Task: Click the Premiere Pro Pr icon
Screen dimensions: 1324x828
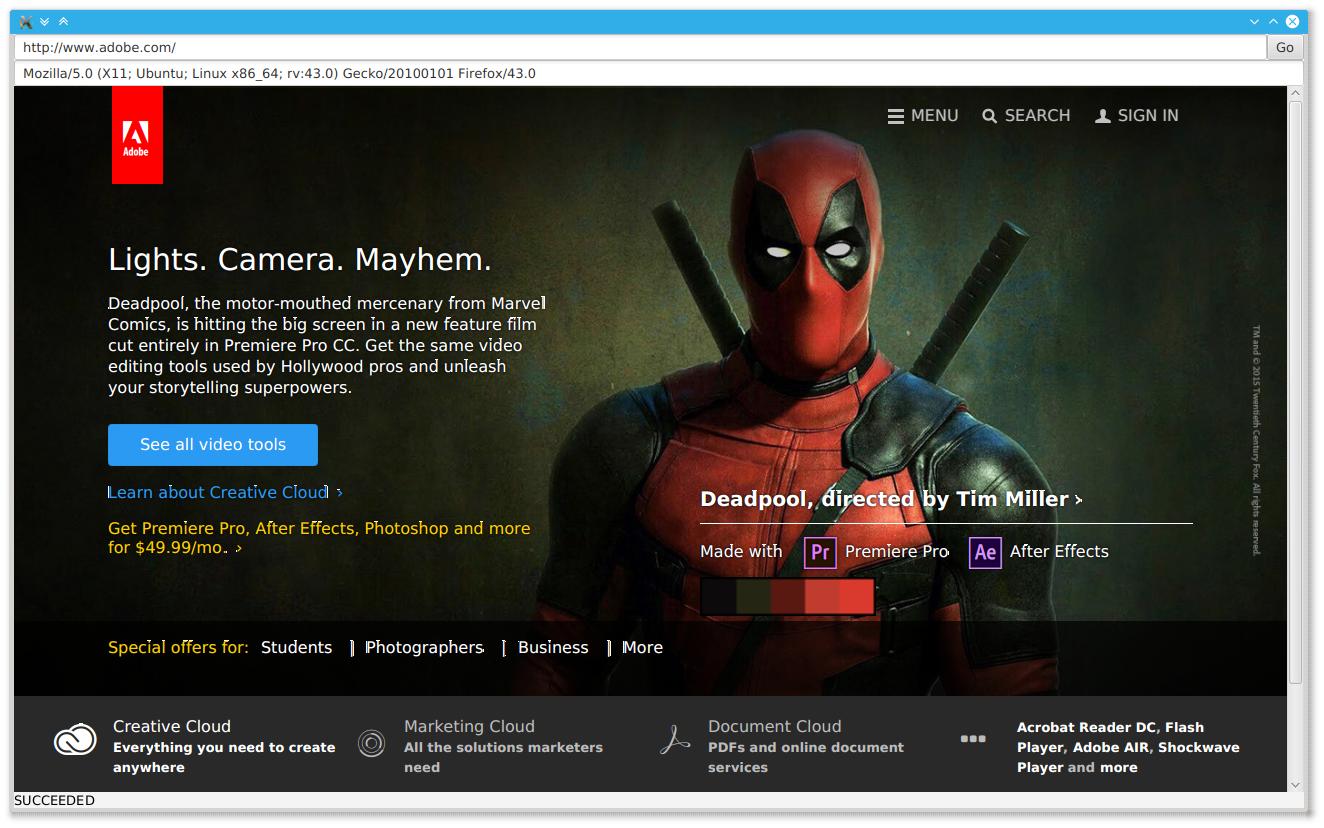Action: tap(820, 552)
